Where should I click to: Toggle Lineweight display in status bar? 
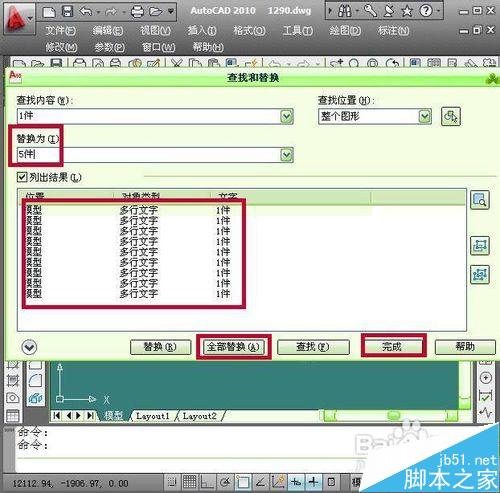314,482
